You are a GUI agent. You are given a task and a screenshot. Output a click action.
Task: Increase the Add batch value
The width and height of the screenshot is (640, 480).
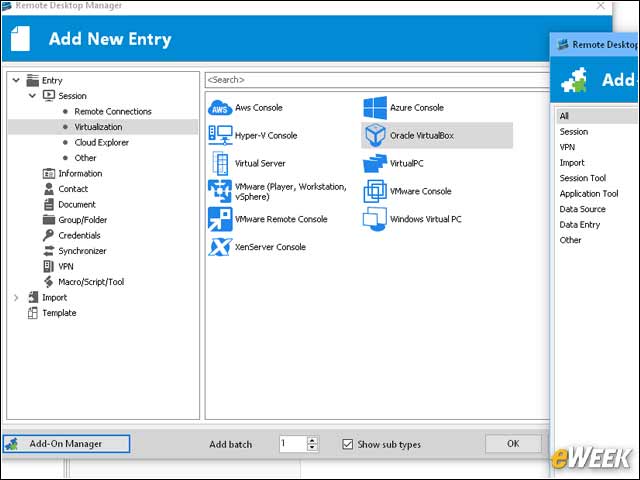point(312,440)
